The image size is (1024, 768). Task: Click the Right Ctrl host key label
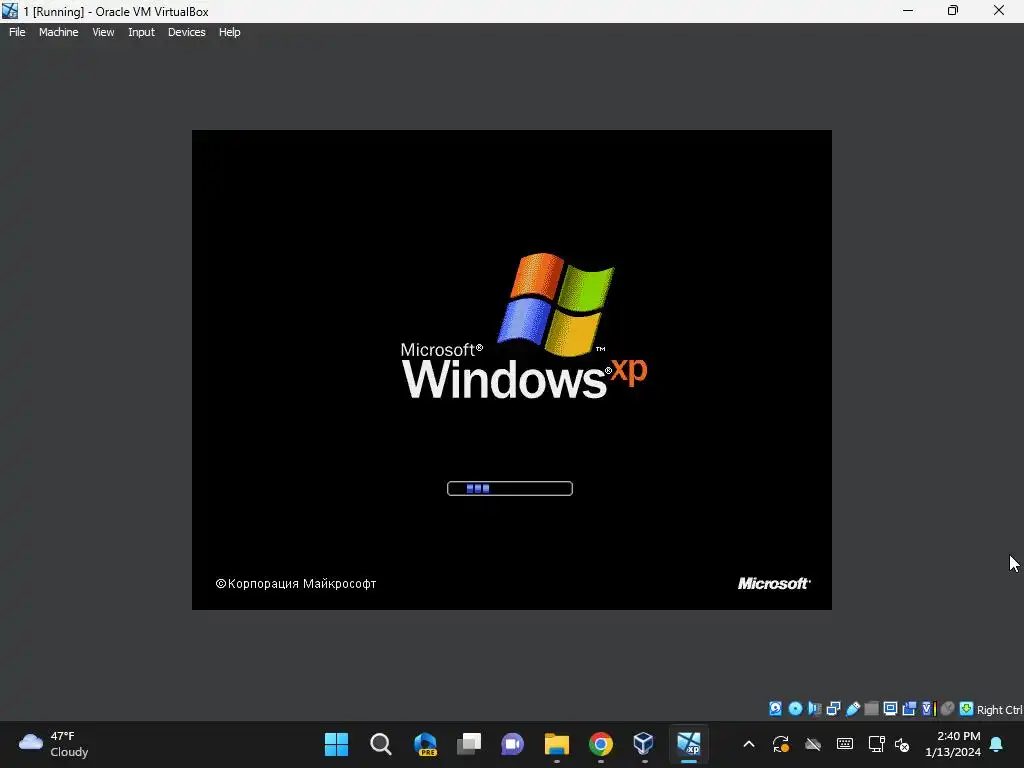1000,710
